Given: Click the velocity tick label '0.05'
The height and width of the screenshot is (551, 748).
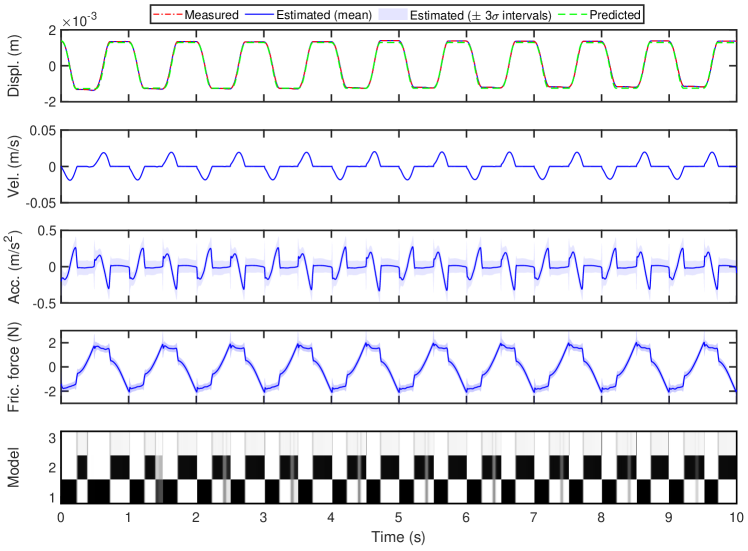Looking at the screenshot, I should (42, 131).
